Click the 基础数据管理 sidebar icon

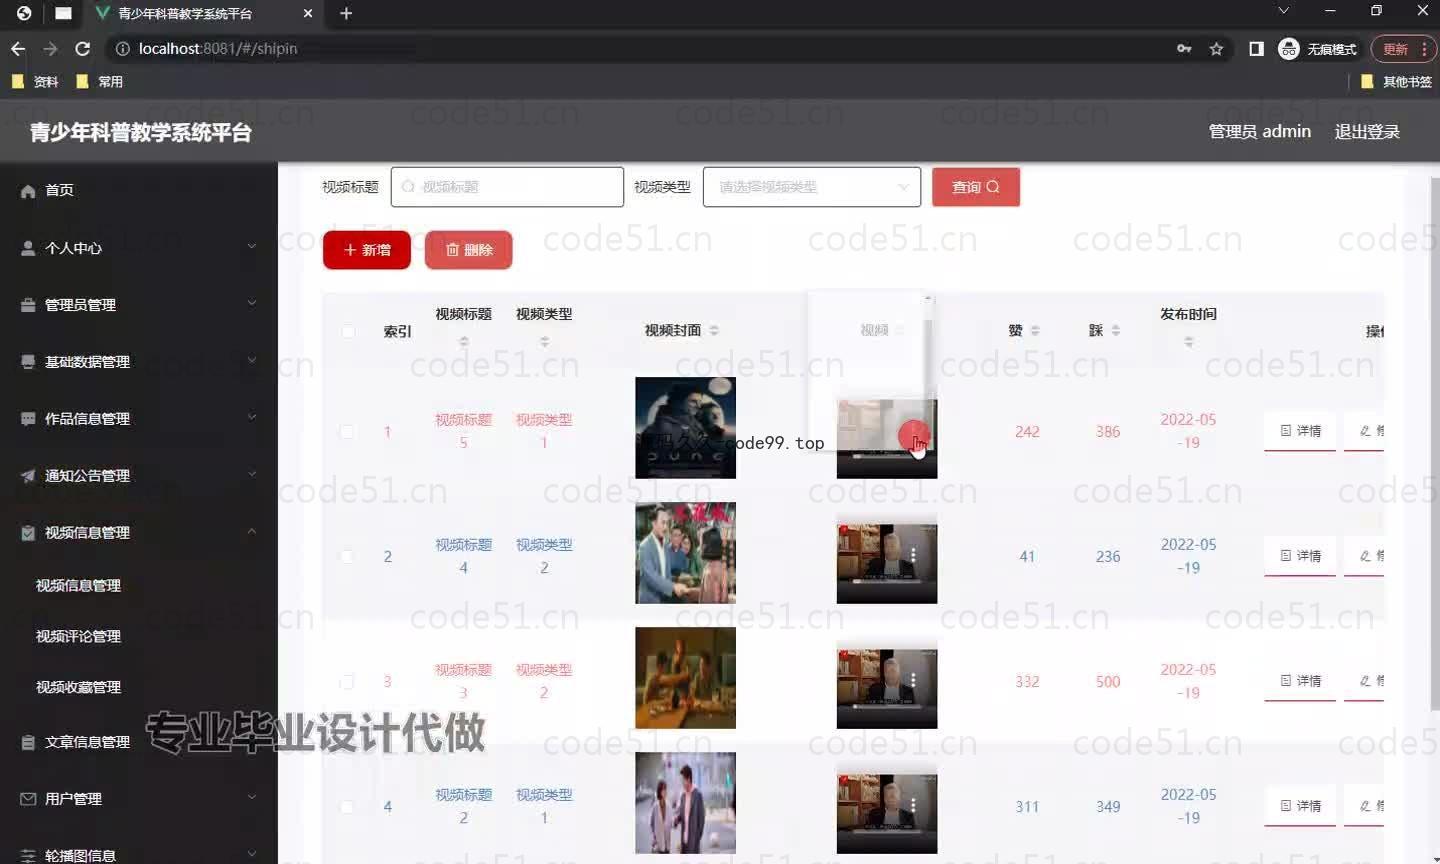[28, 362]
